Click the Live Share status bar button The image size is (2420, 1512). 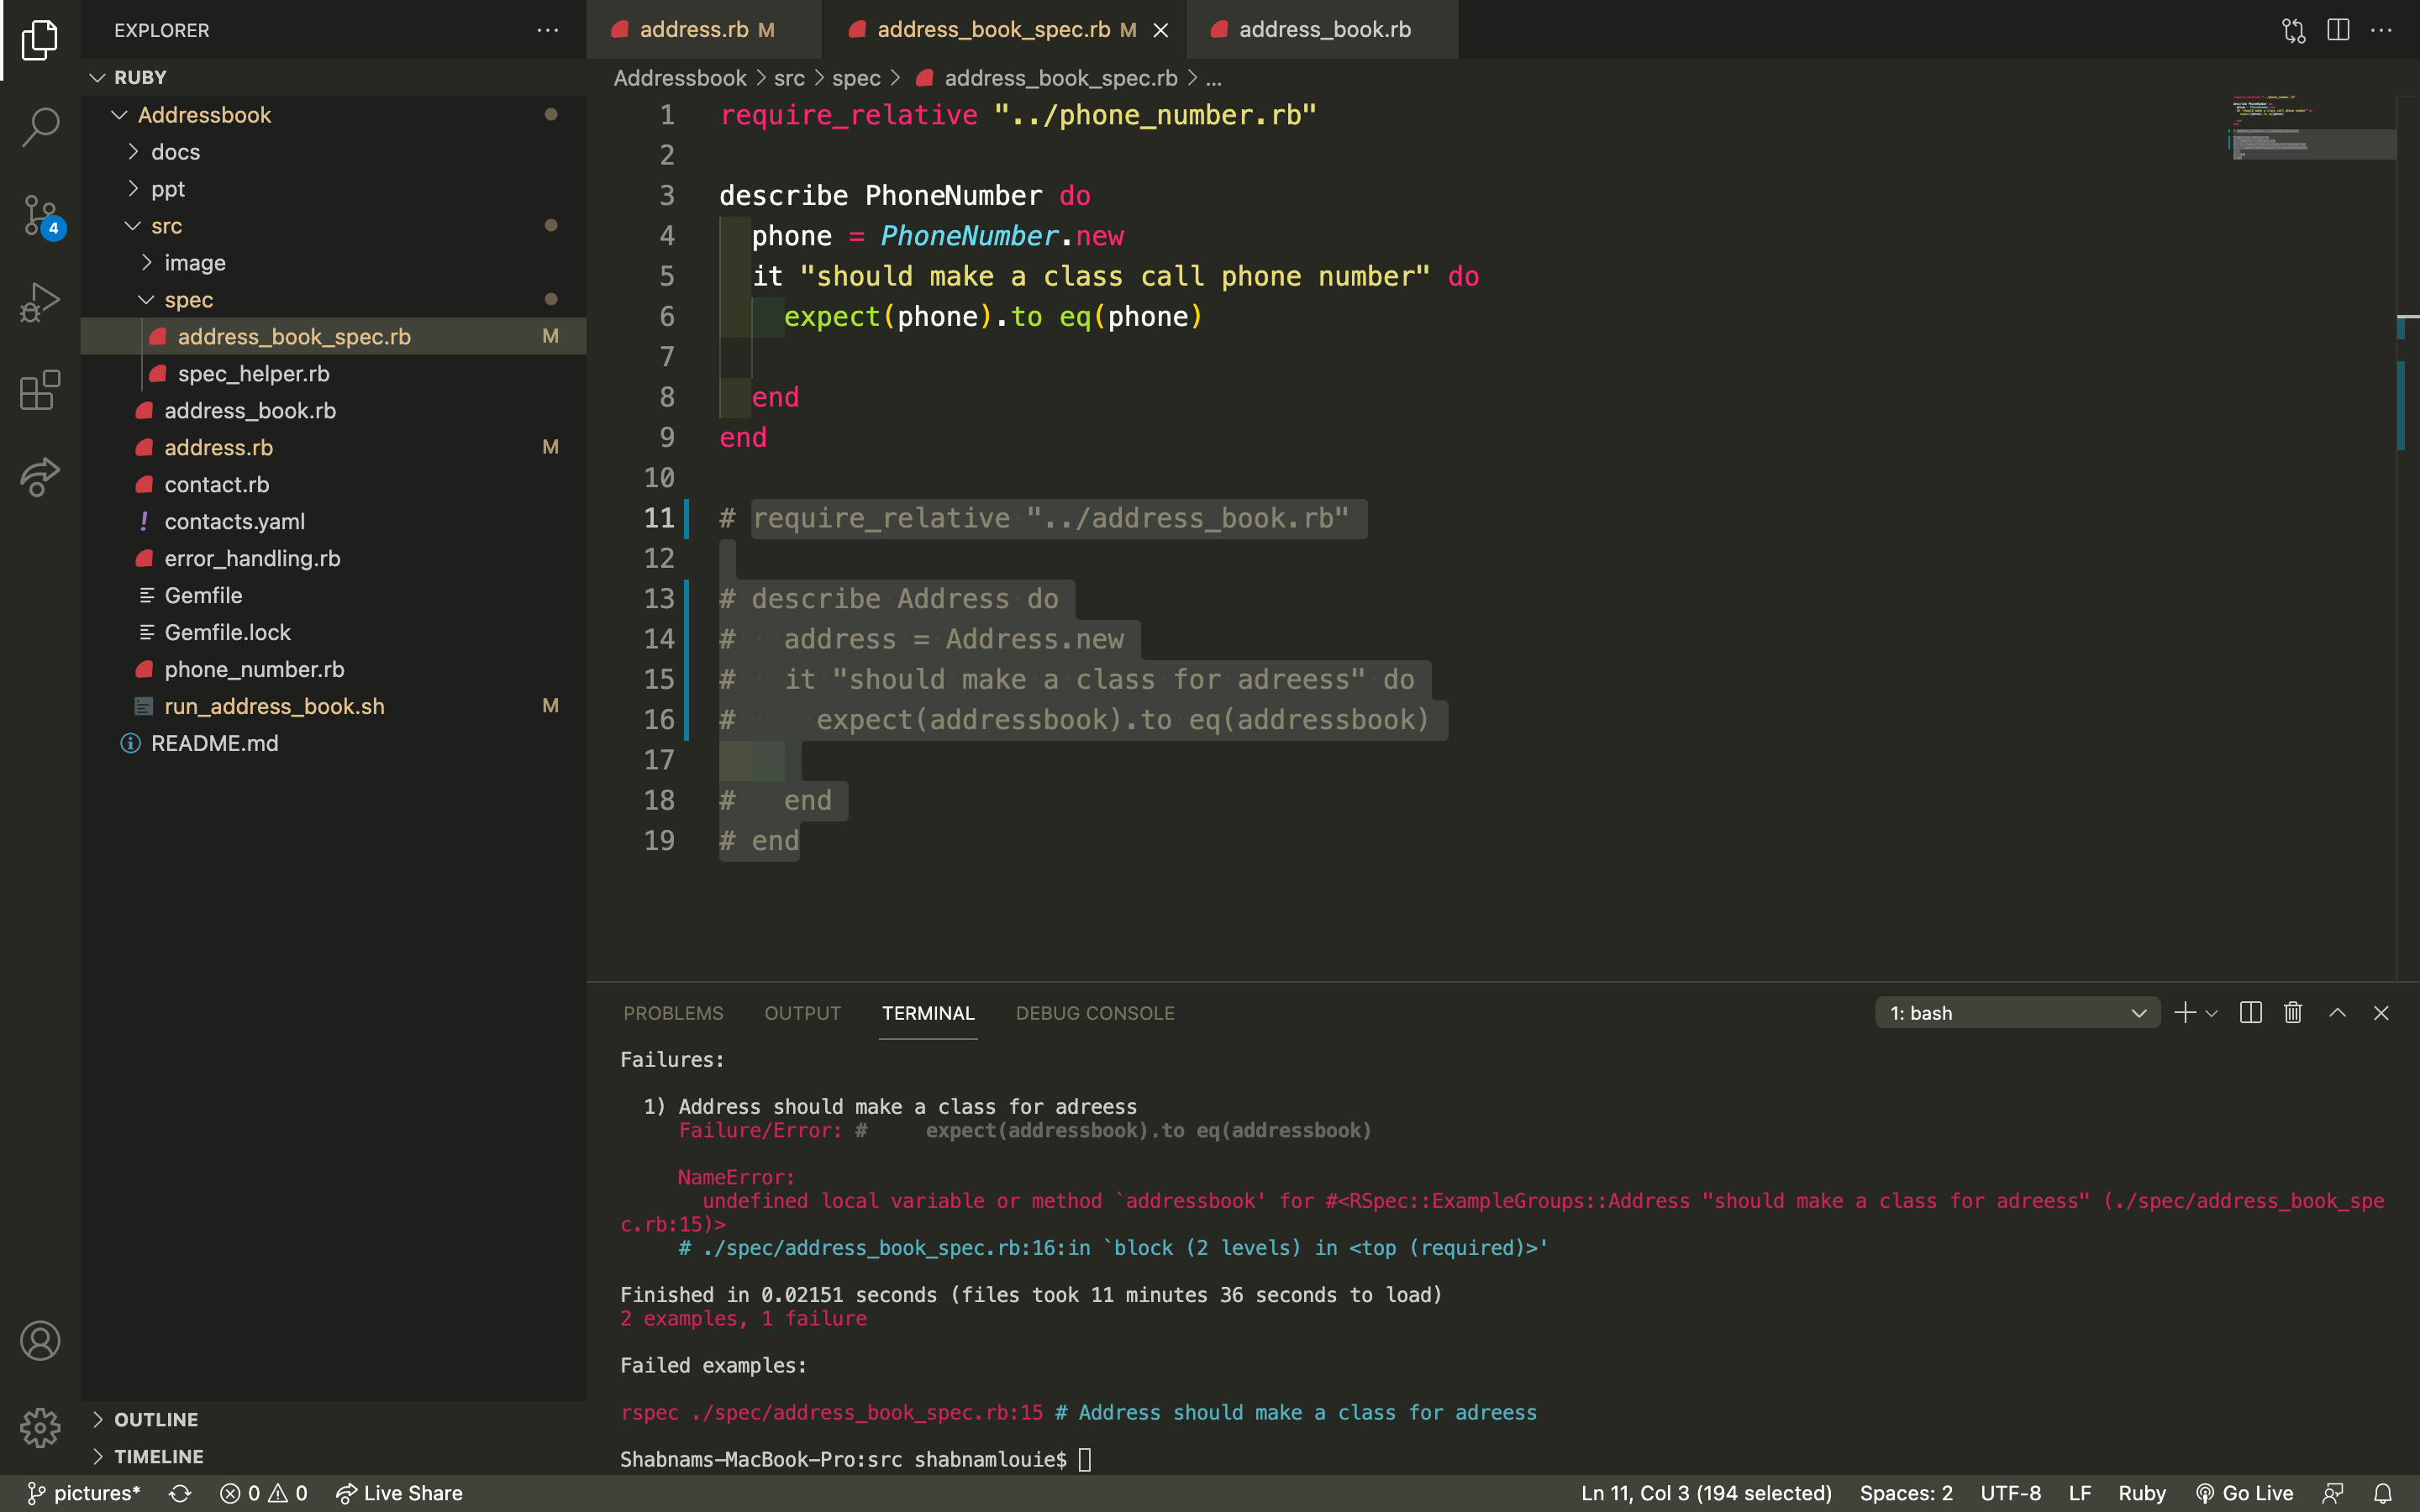tap(399, 1493)
